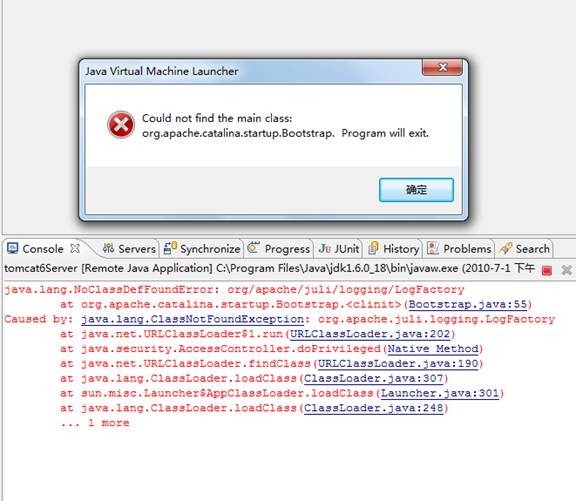
Task: Click the red Terminate square icon
Action: [547, 270]
